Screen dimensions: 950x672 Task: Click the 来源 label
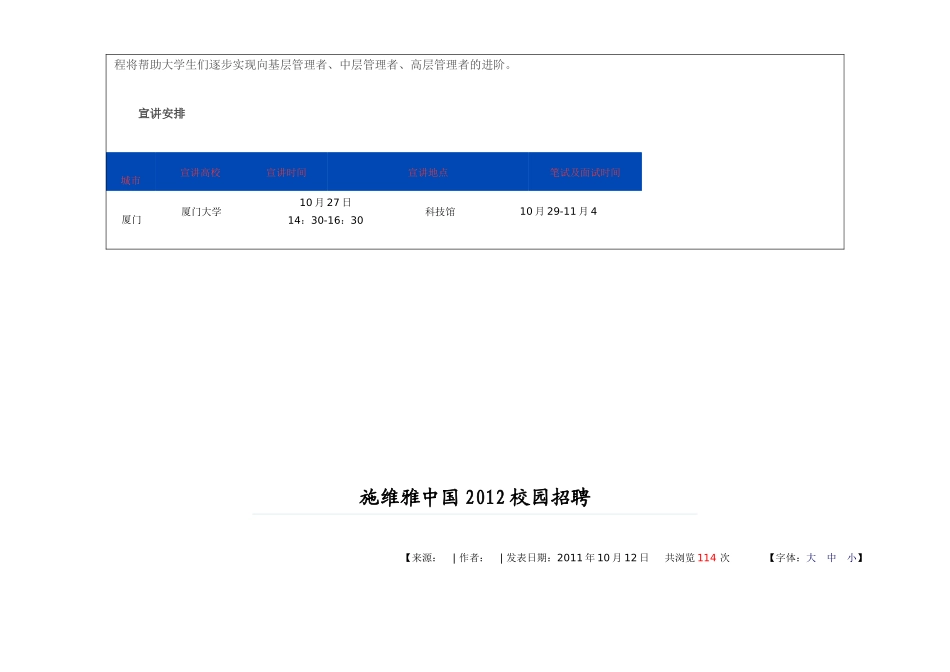424,557
